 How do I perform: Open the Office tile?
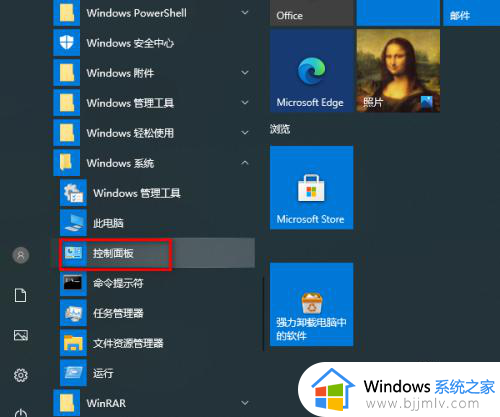coord(312,13)
